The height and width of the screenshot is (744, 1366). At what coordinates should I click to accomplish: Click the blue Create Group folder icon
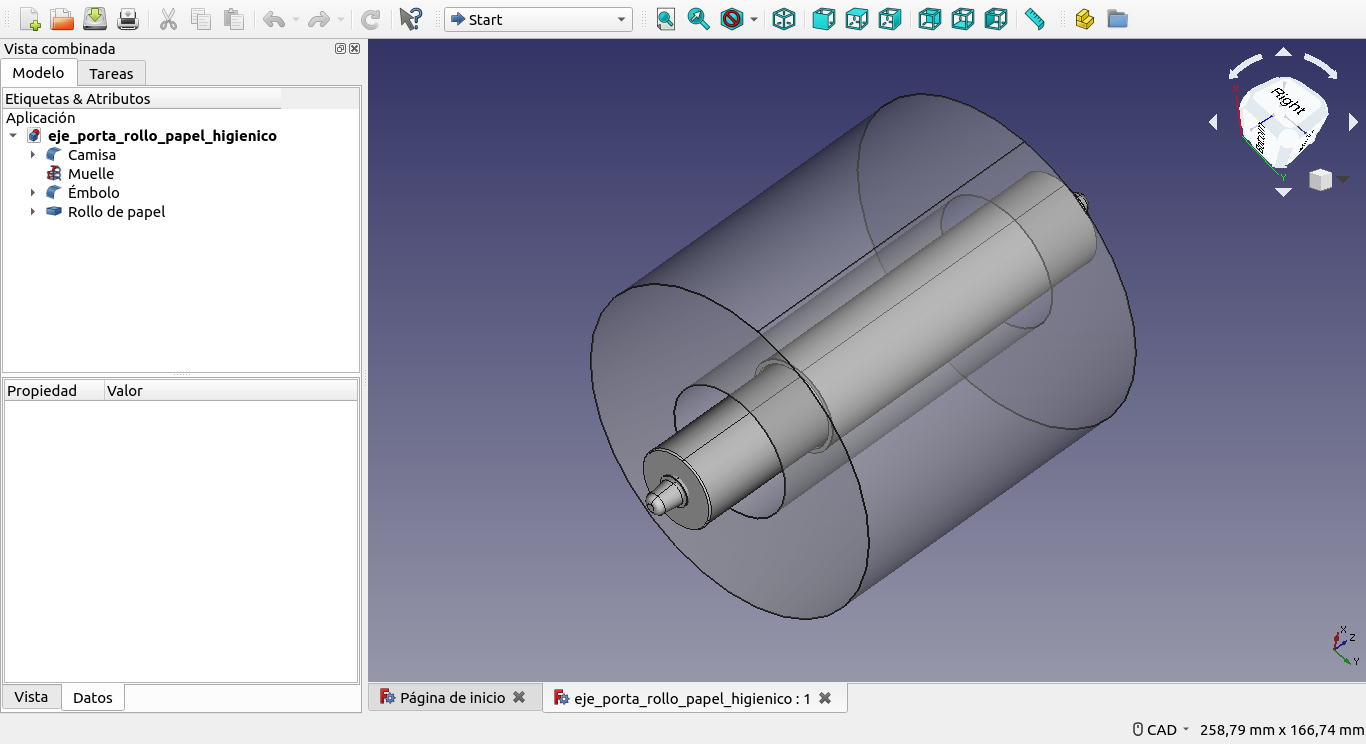pos(1117,19)
